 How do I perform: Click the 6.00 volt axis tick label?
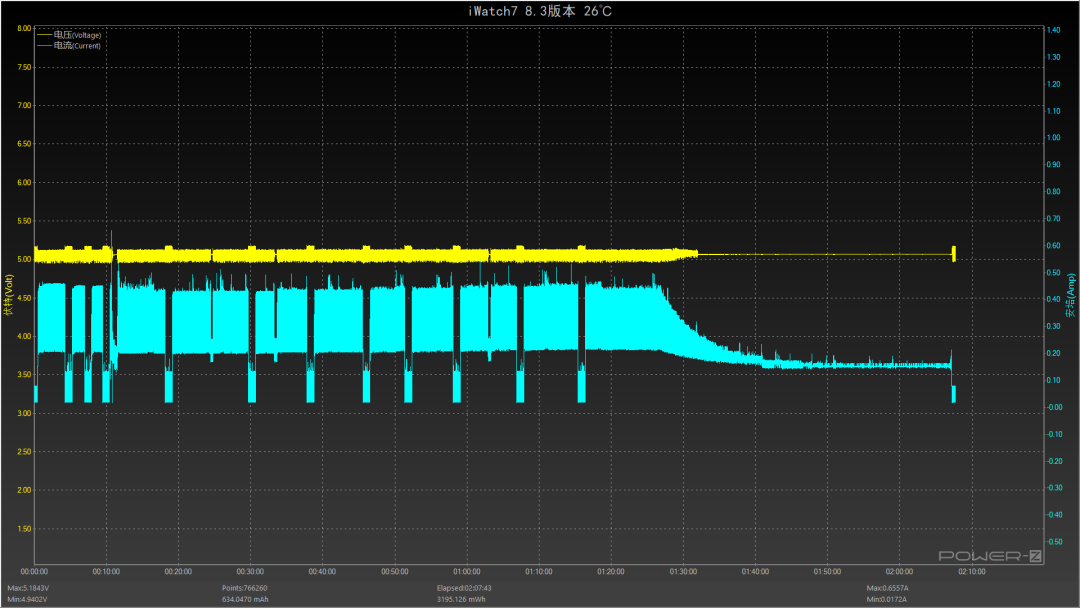tap(24, 182)
